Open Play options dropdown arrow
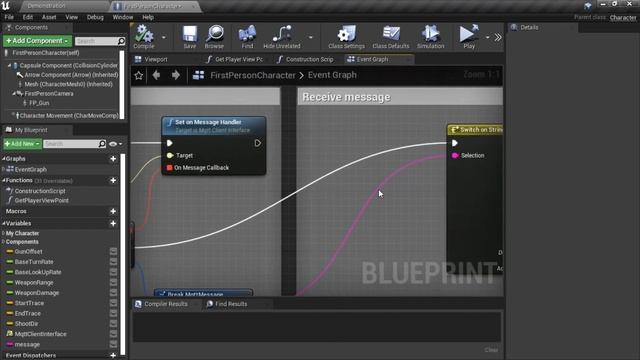 pyautogui.click(x=487, y=38)
